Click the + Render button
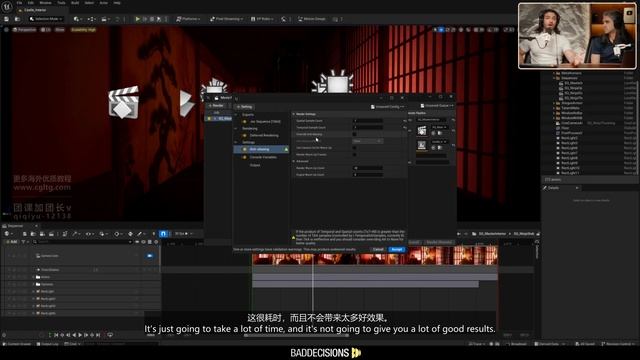 coord(216,106)
